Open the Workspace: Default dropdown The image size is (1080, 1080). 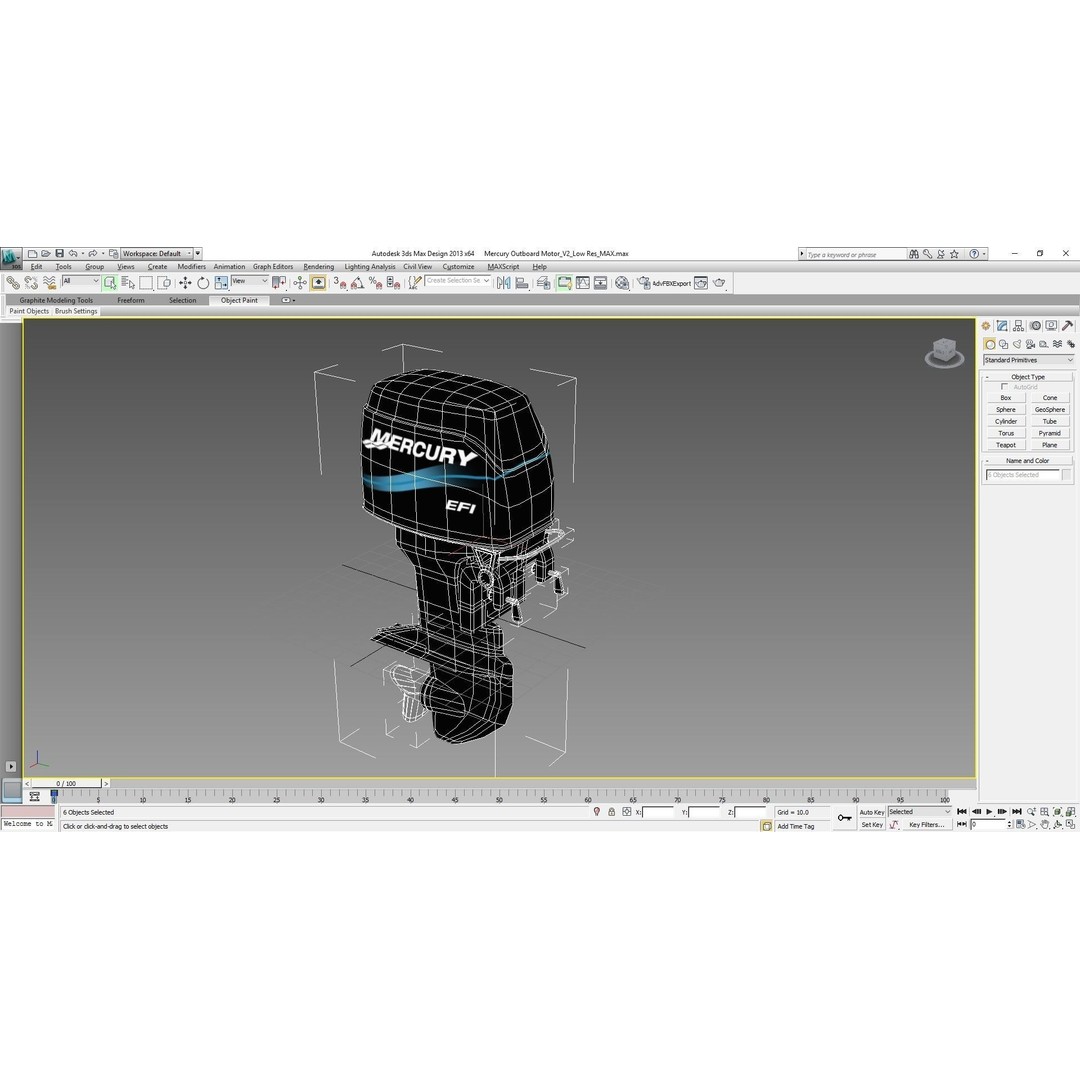click(157, 253)
